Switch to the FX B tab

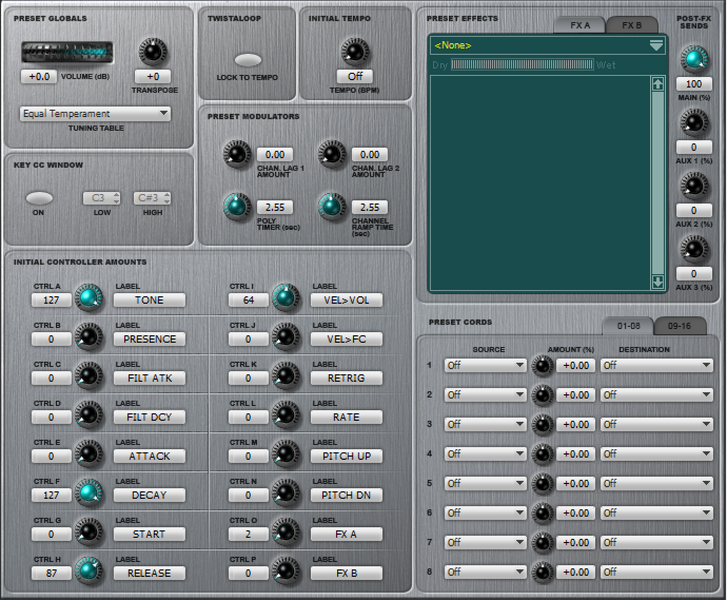(x=632, y=26)
